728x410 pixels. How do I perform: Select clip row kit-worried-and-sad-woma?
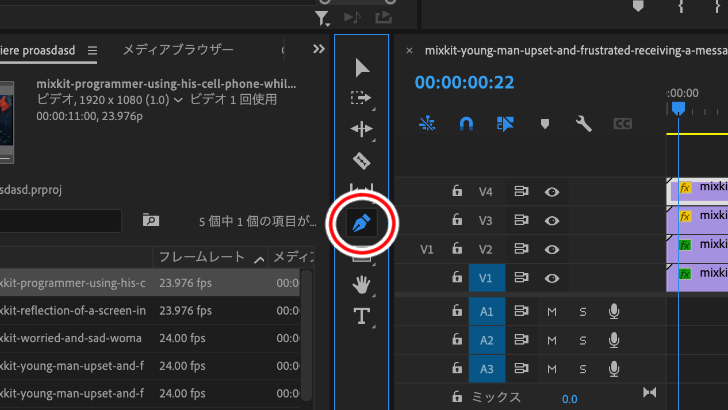[150, 338]
